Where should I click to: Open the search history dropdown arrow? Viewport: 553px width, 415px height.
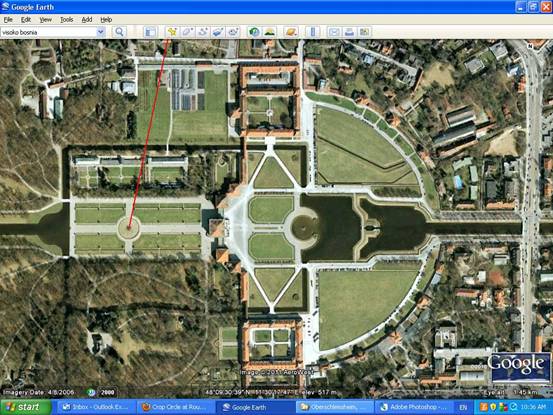101,32
